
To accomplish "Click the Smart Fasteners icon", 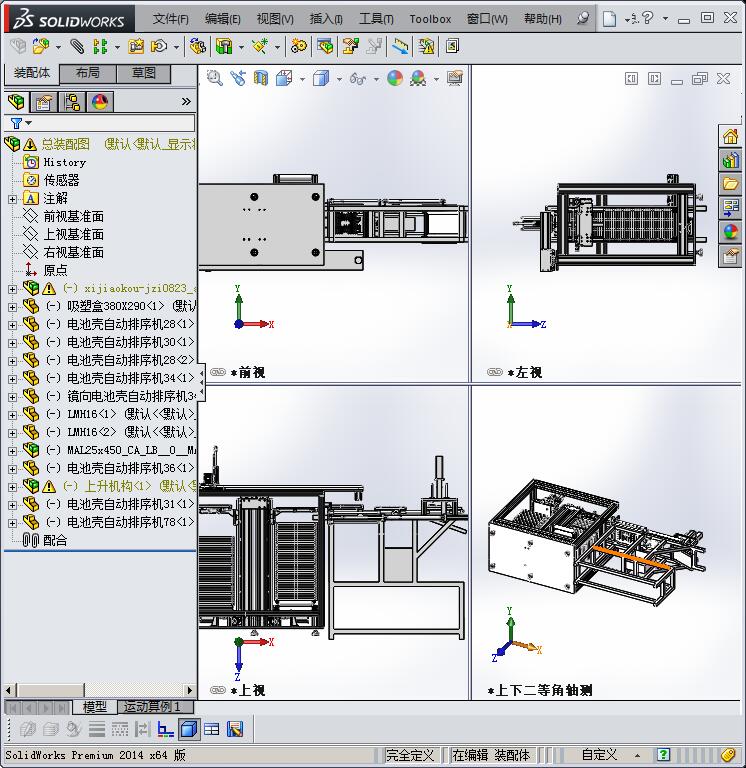I will click(x=136, y=47).
